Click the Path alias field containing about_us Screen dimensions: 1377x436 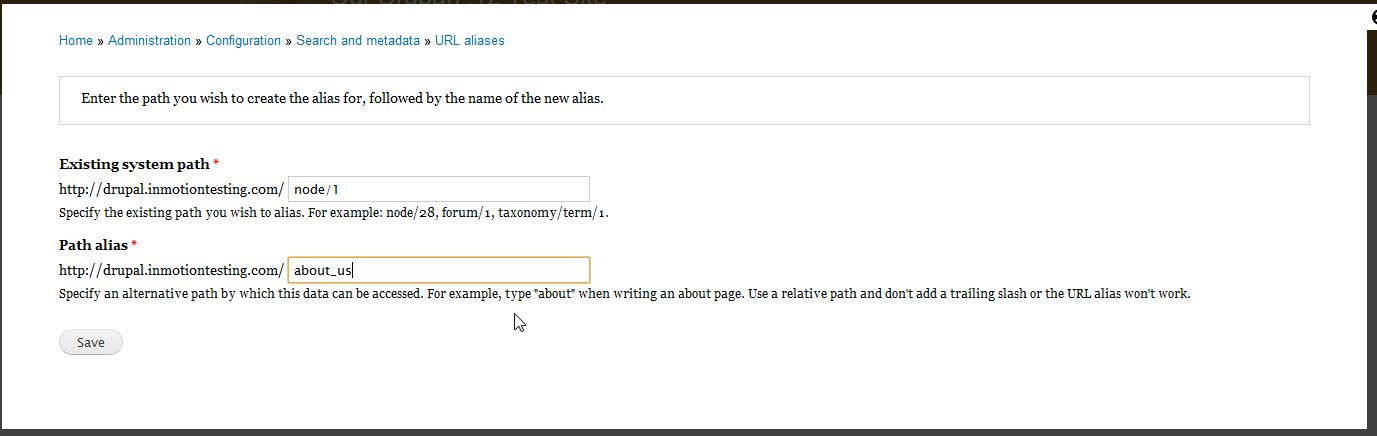tap(438, 270)
